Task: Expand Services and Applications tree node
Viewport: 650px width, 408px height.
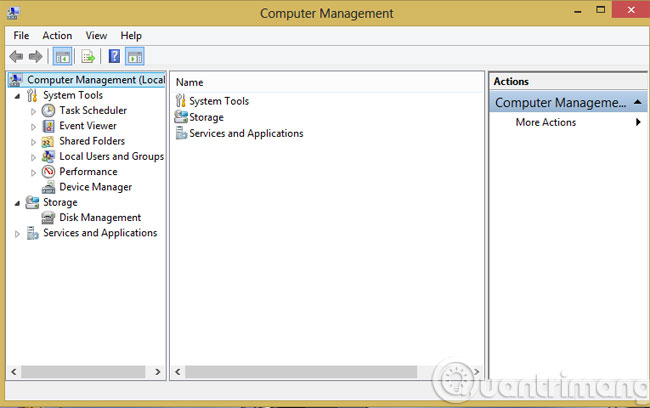Action: tap(17, 234)
